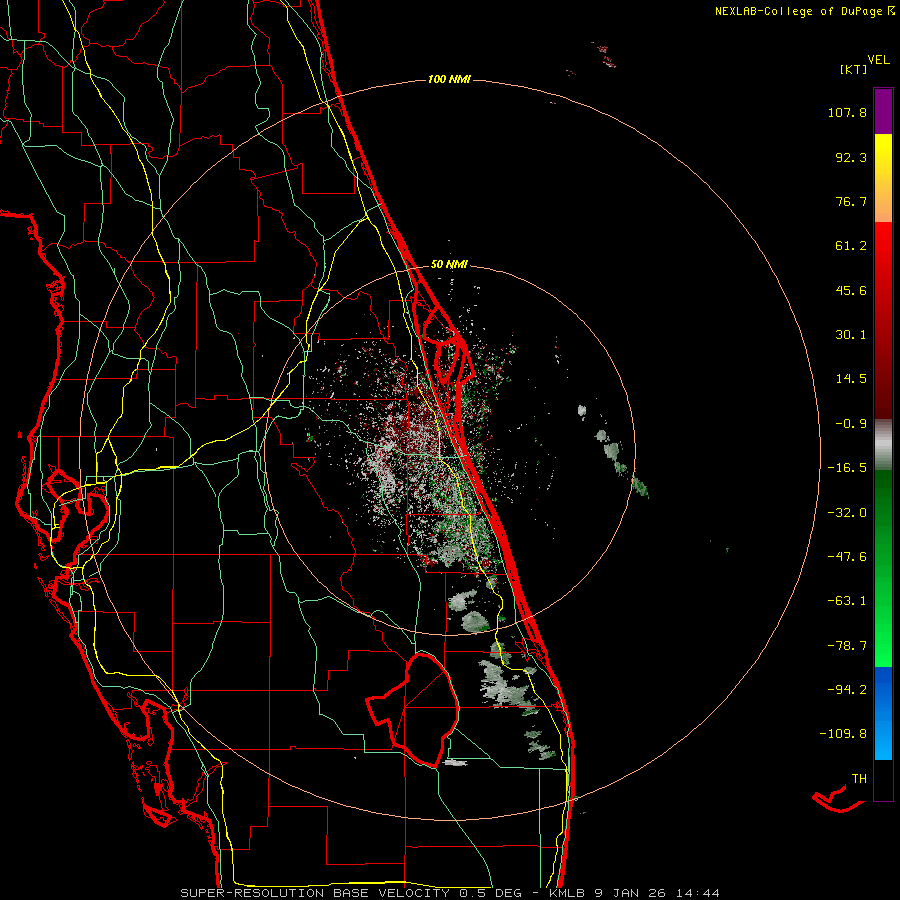Click the -63.1 velocity scale value
This screenshot has height=900, width=900.
(x=847, y=601)
